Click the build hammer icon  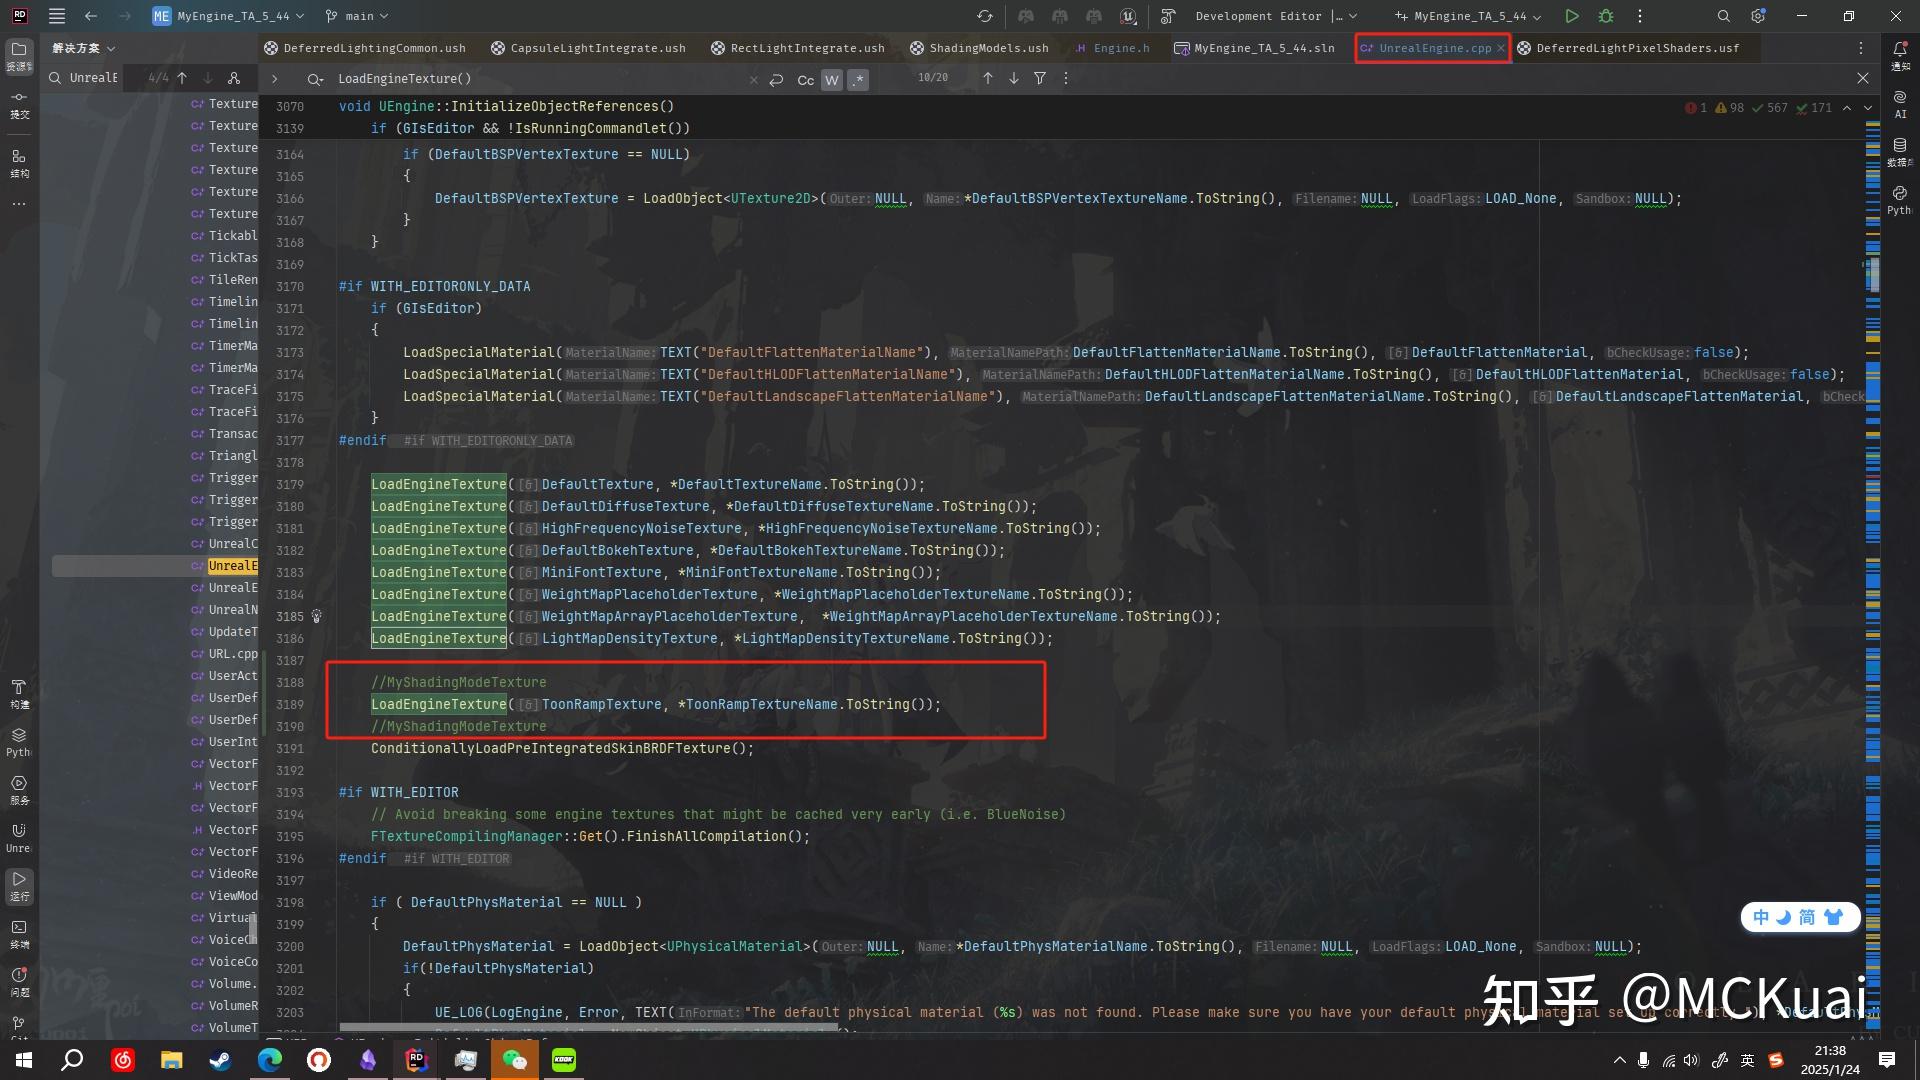coord(1167,16)
